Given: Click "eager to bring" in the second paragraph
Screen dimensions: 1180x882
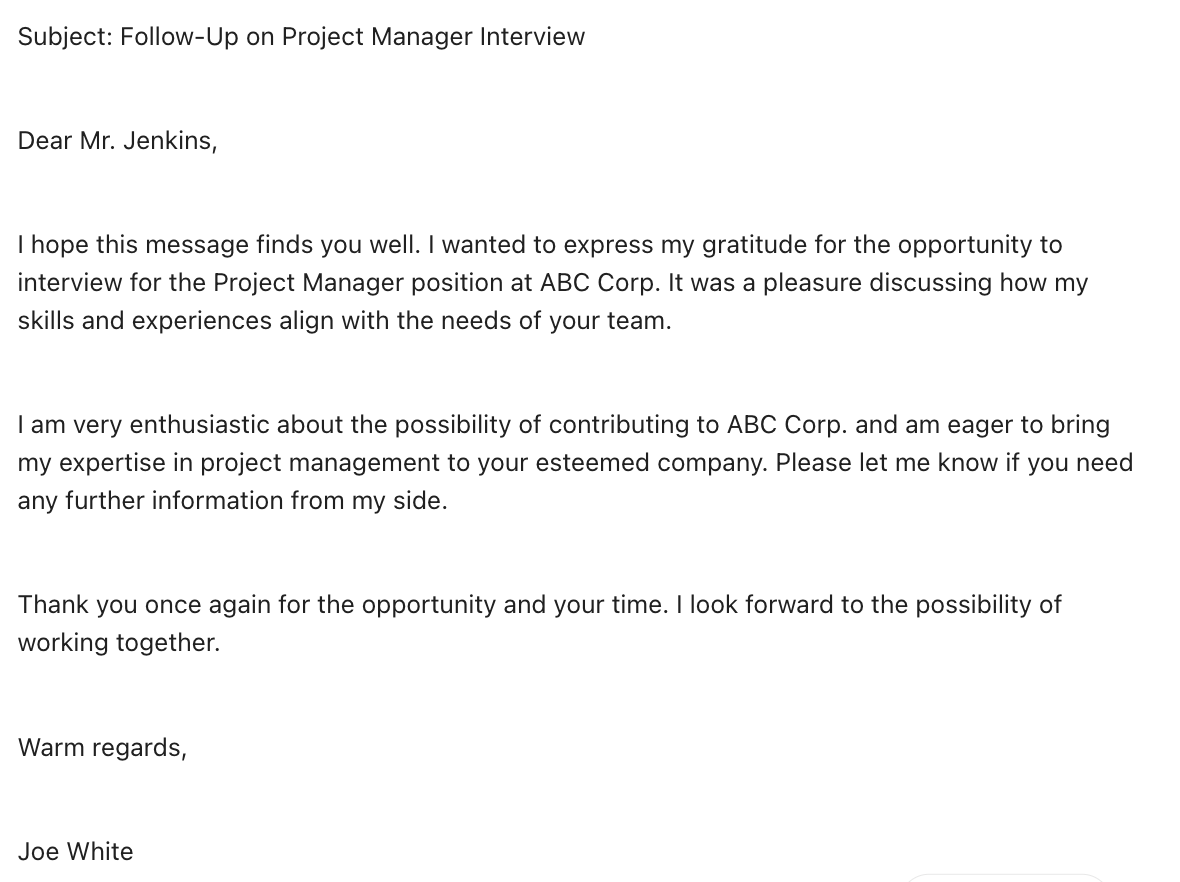Looking at the screenshot, I should pos(1021,425).
